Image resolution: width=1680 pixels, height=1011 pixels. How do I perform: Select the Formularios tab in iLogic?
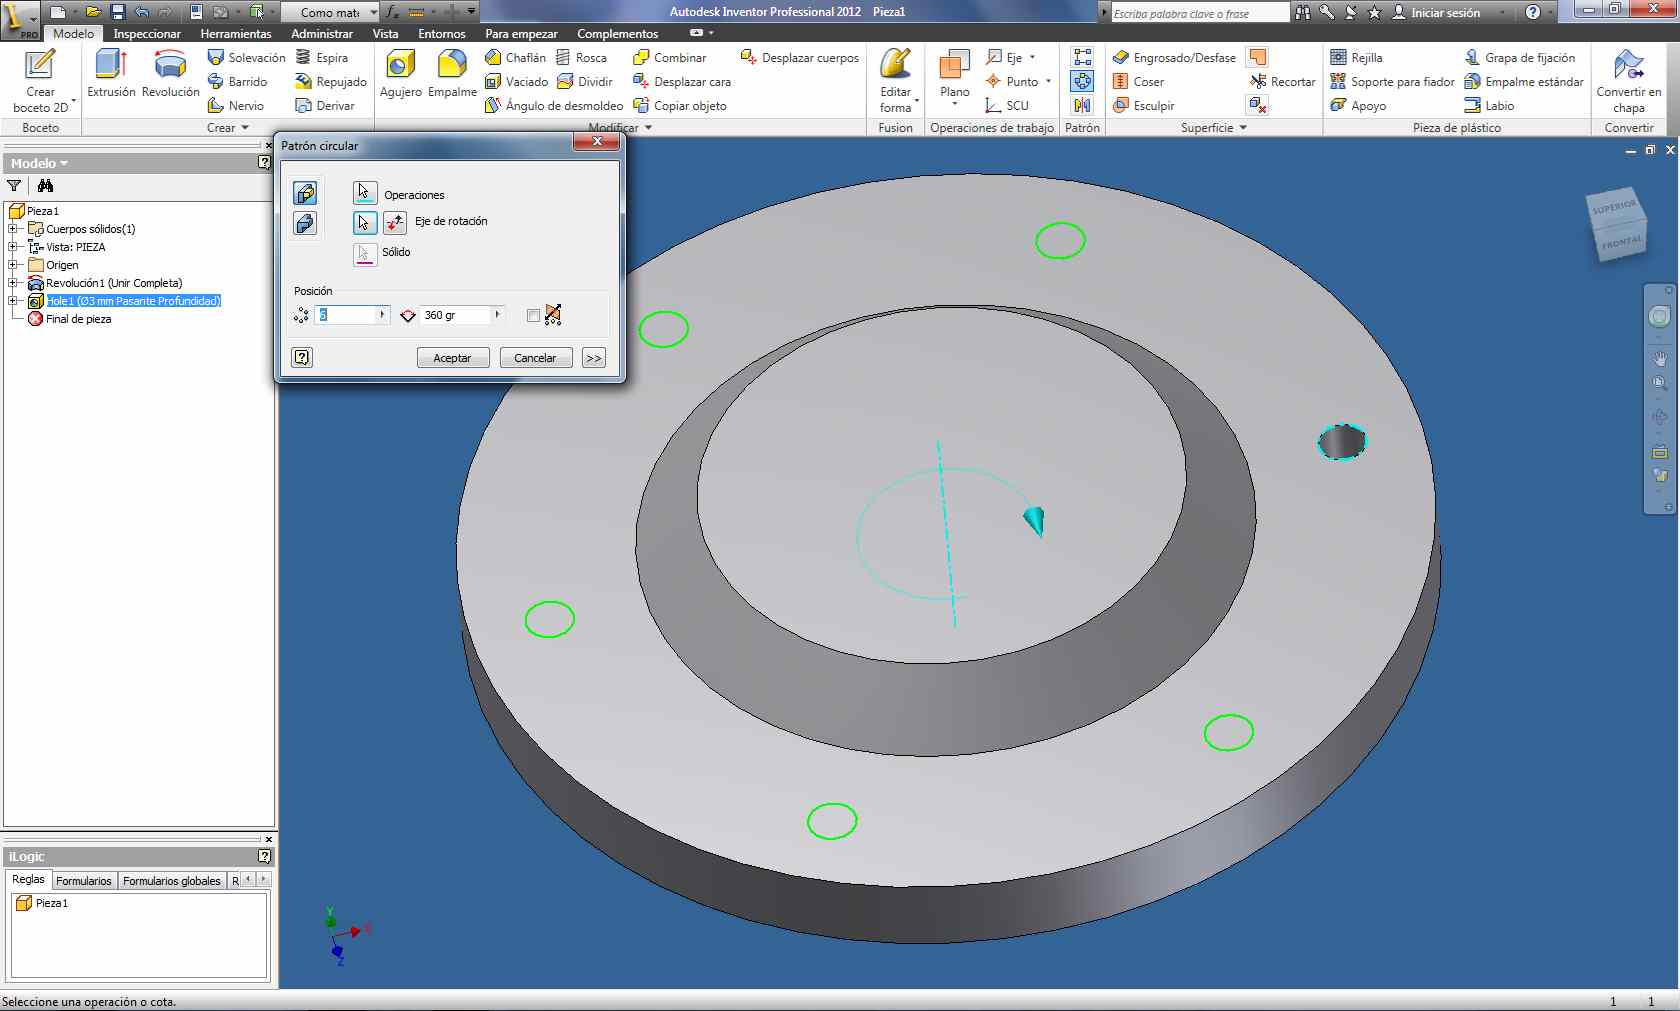click(84, 881)
